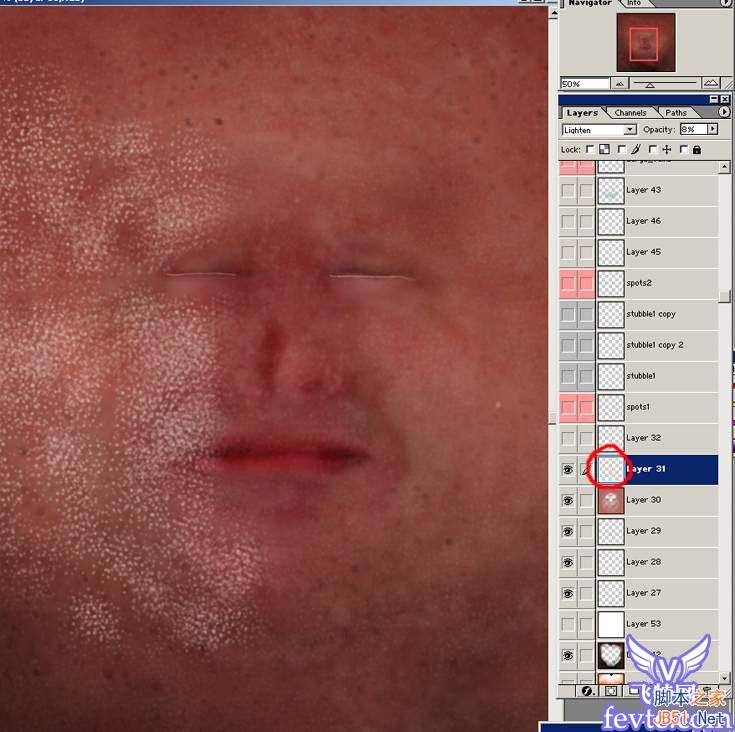Enable Lock position checkbox
Screen dimensions: 735x732
click(652, 149)
